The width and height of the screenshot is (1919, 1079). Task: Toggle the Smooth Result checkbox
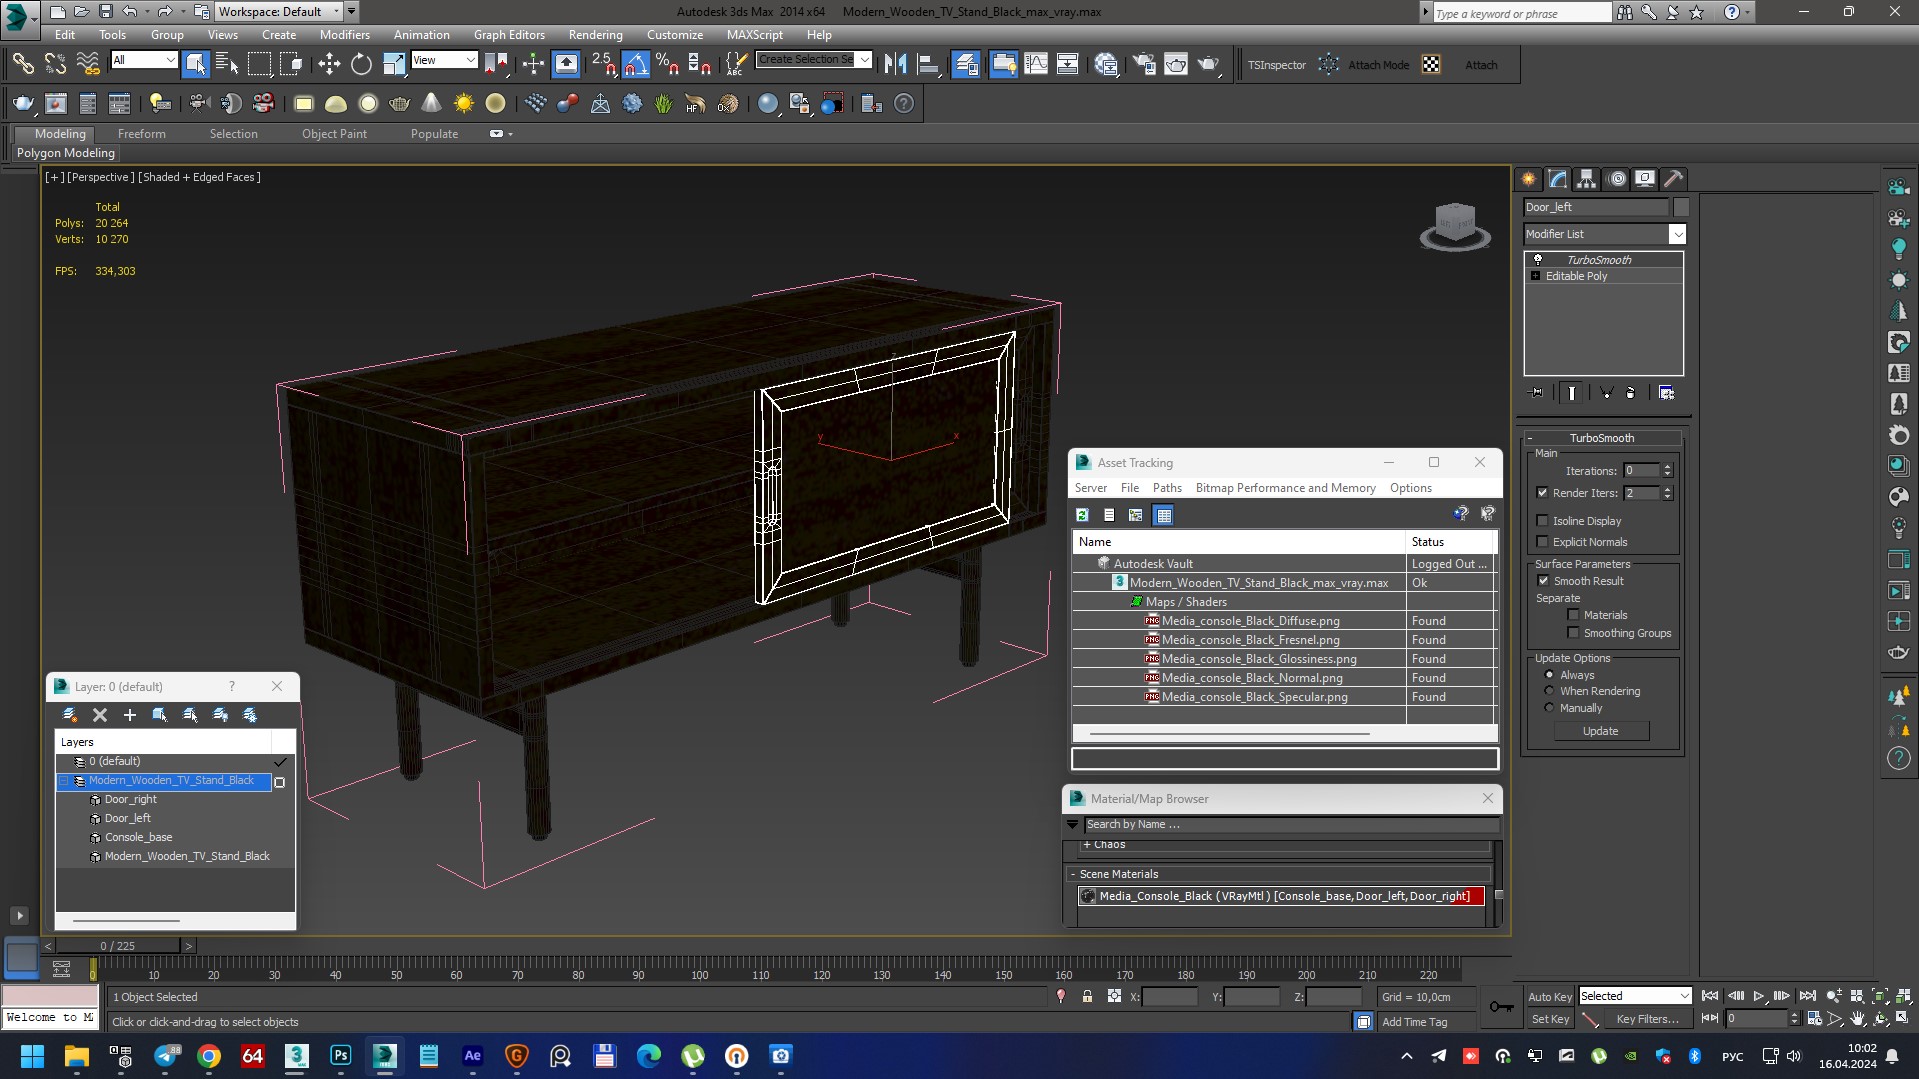click(1543, 581)
